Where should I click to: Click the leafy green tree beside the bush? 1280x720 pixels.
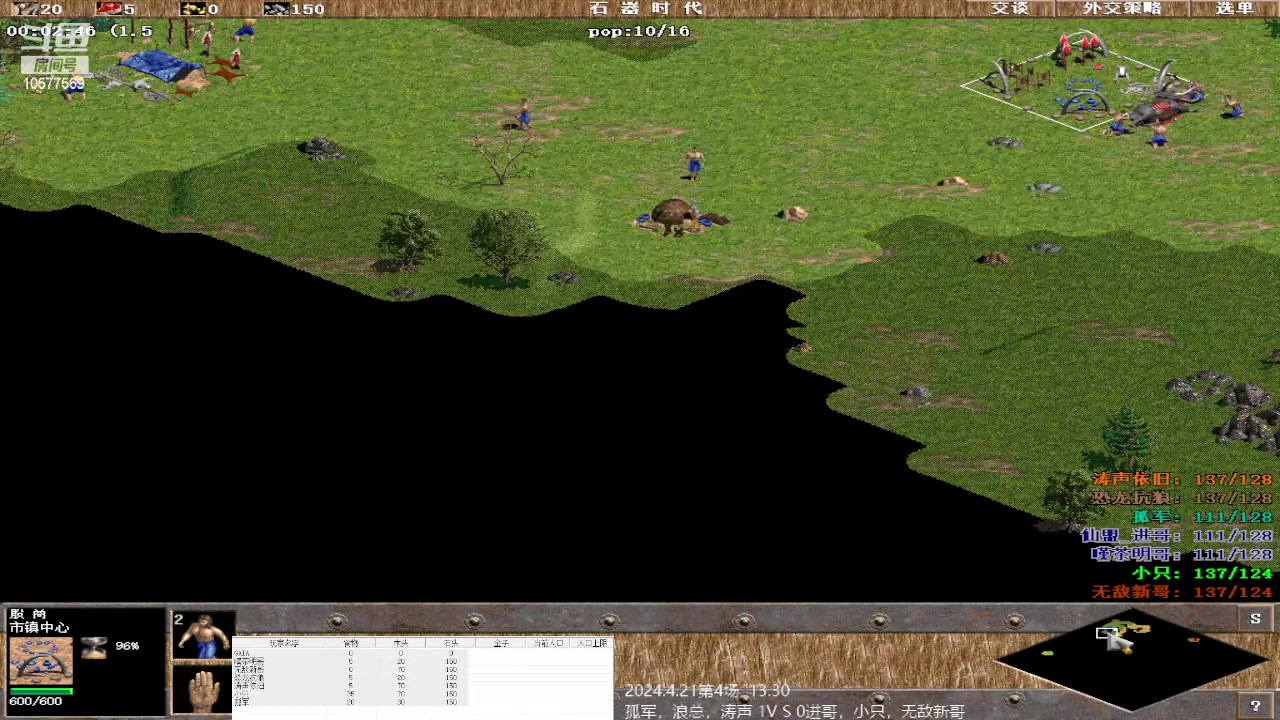pyautogui.click(x=505, y=246)
